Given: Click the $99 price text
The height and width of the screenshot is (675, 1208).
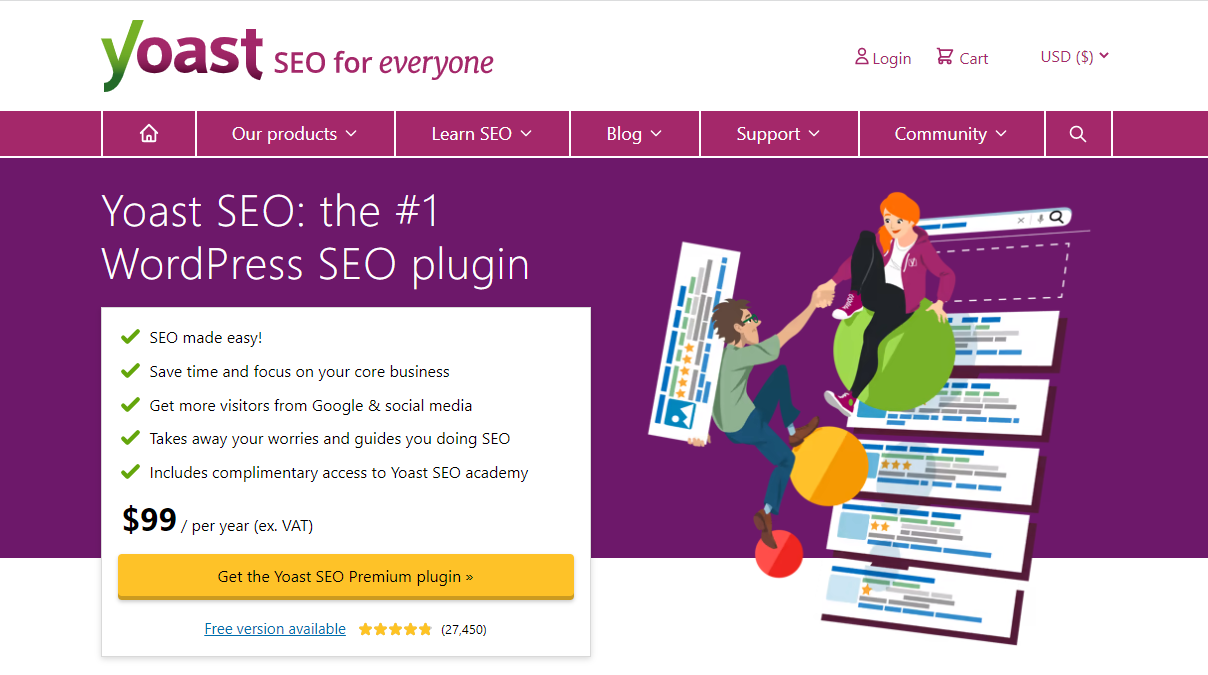Looking at the screenshot, I should tap(149, 520).
